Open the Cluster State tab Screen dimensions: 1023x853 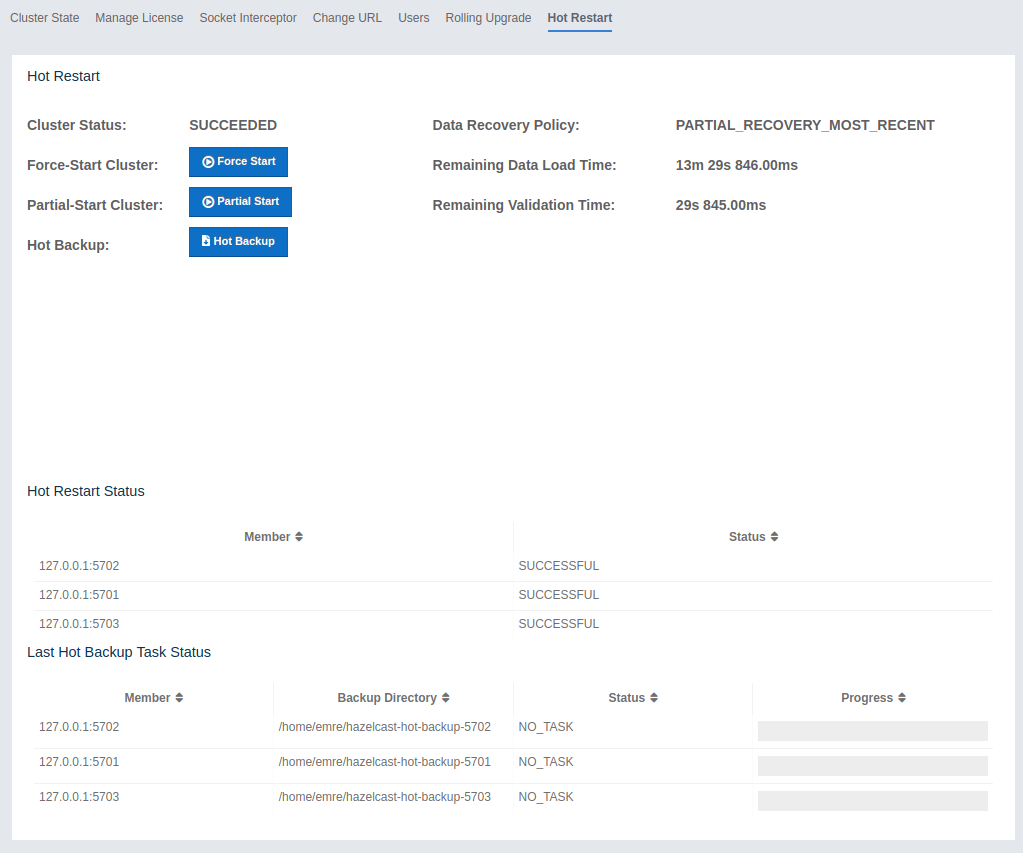pyautogui.click(x=45, y=18)
